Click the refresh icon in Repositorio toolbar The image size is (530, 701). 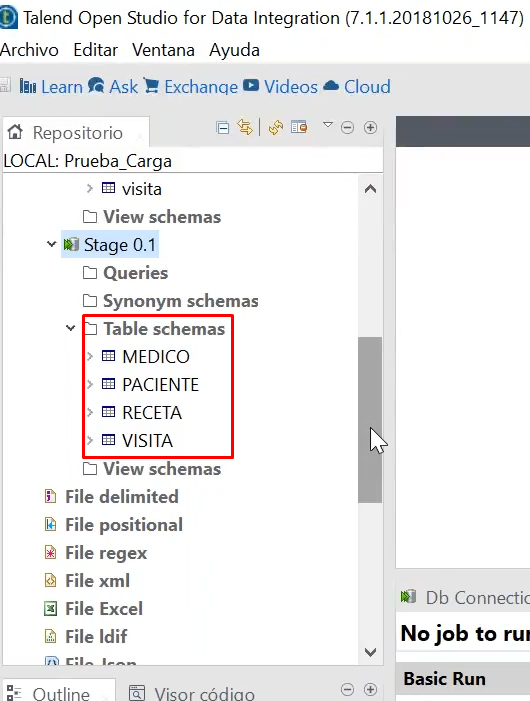tap(276, 128)
